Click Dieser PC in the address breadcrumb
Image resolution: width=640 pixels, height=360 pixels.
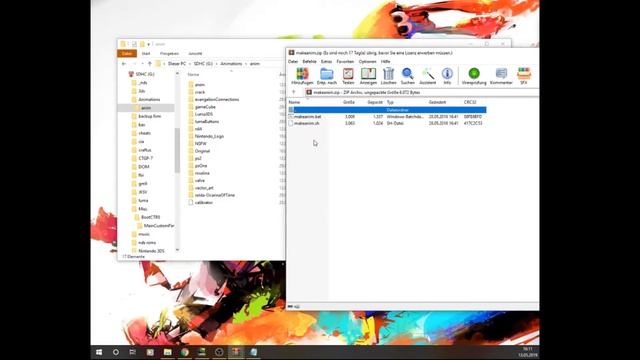coord(177,64)
